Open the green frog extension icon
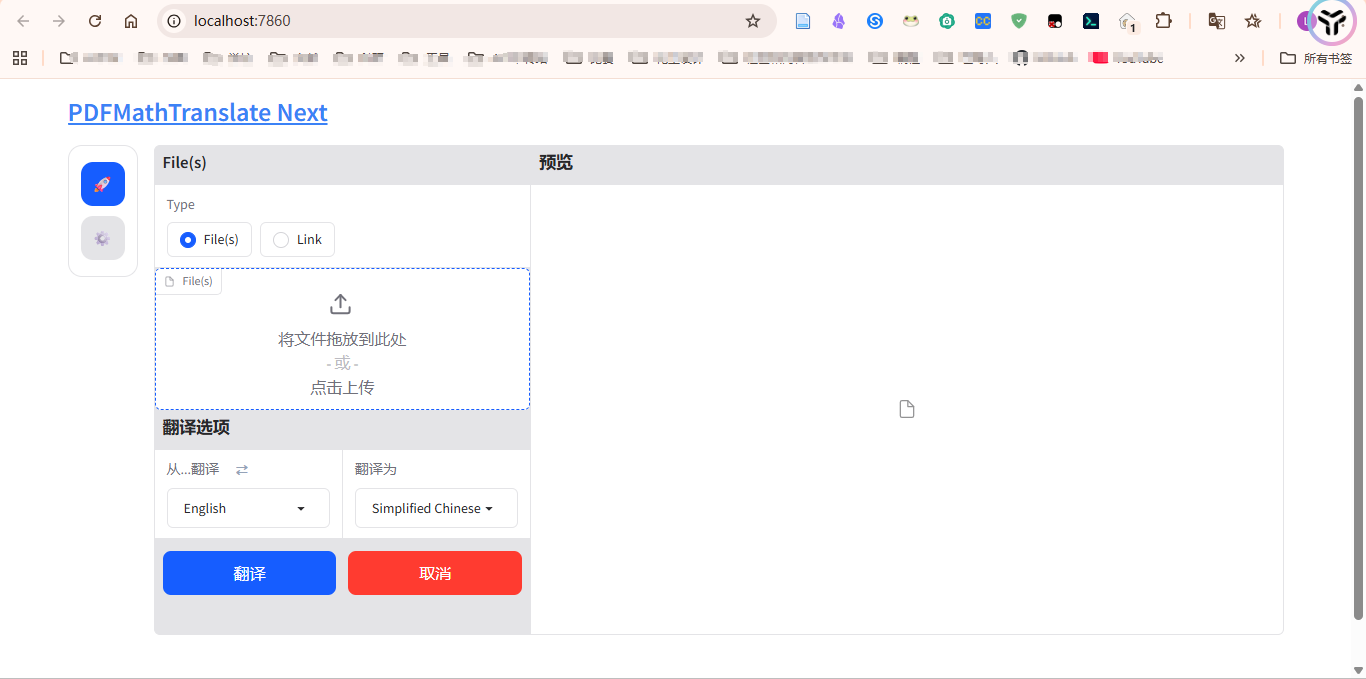1366x679 pixels. click(911, 21)
